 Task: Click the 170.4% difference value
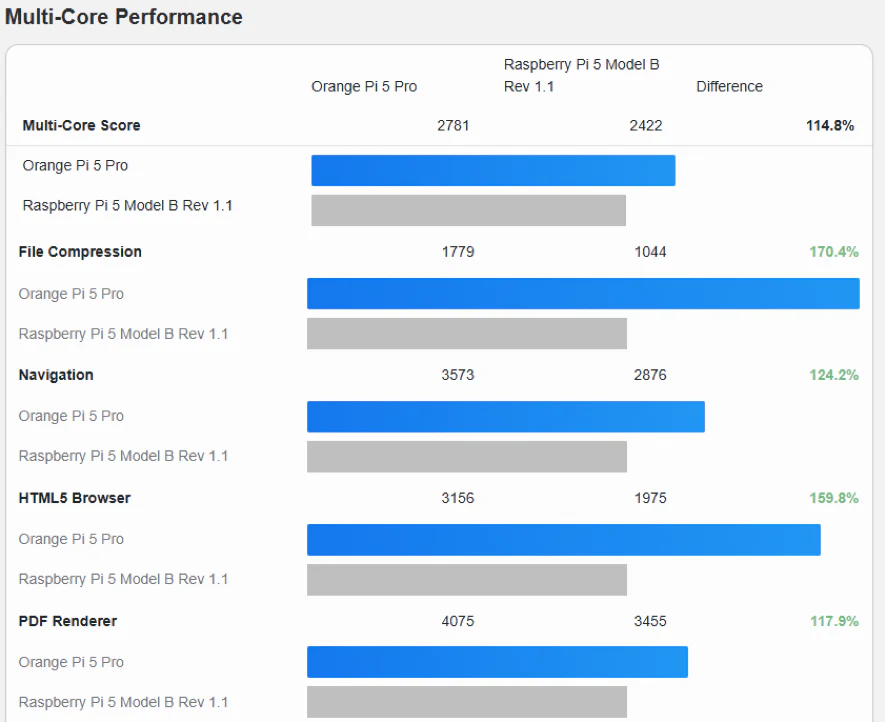834,252
